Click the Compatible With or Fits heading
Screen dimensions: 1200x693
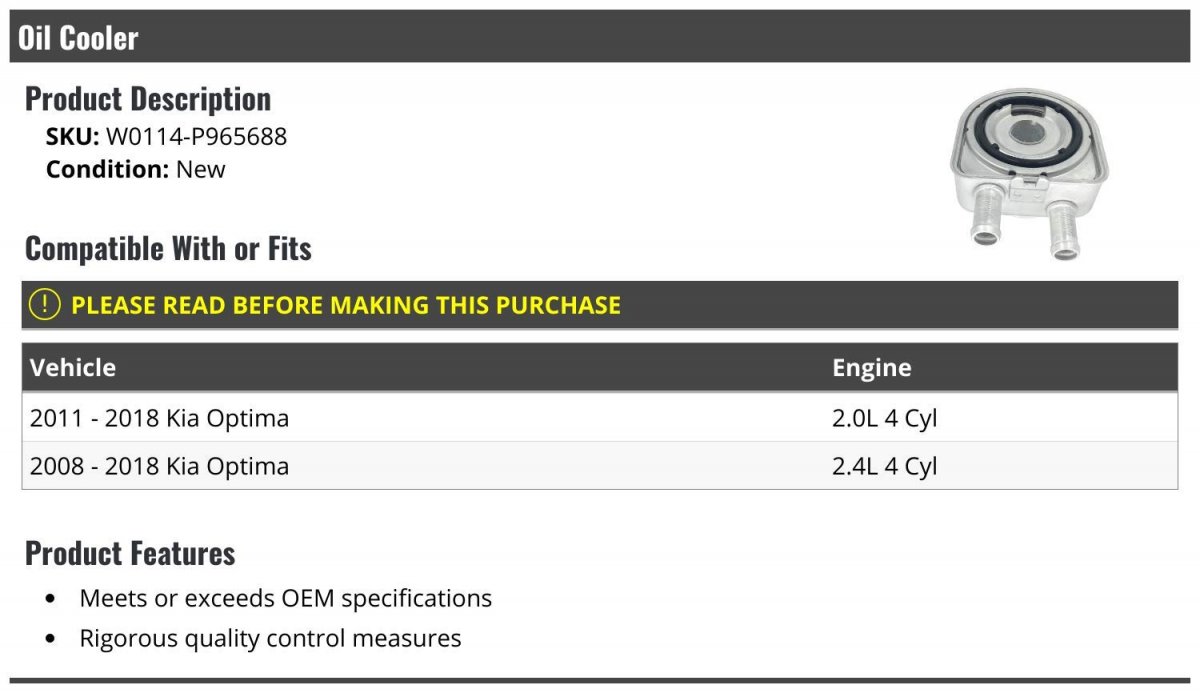click(168, 248)
